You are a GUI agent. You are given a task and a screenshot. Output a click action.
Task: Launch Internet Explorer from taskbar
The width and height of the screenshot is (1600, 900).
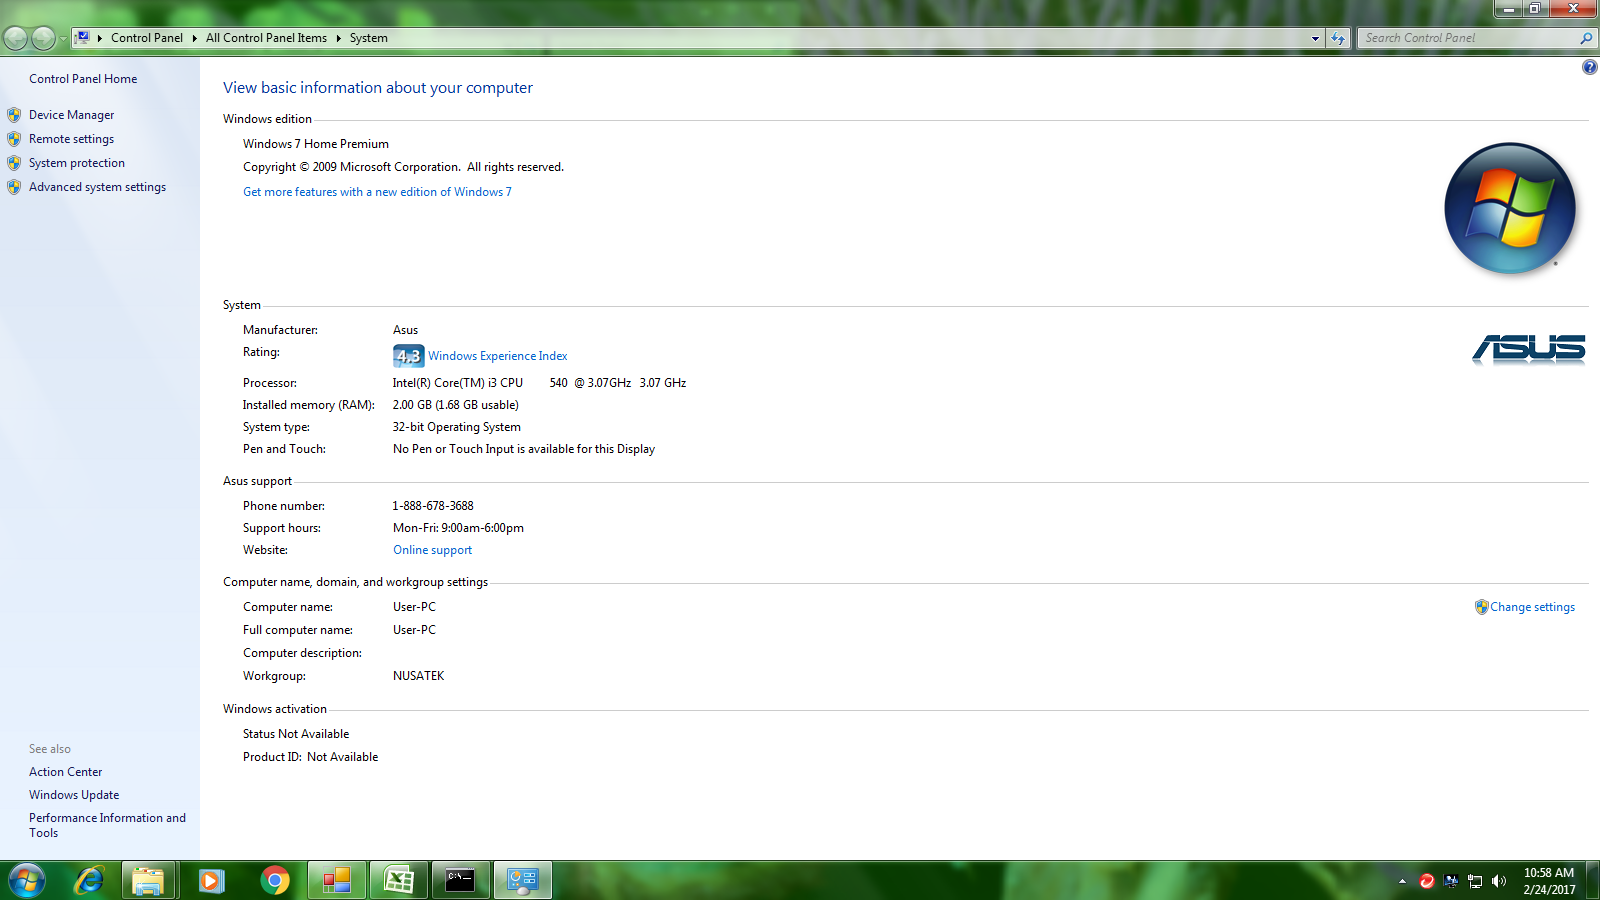(x=89, y=880)
